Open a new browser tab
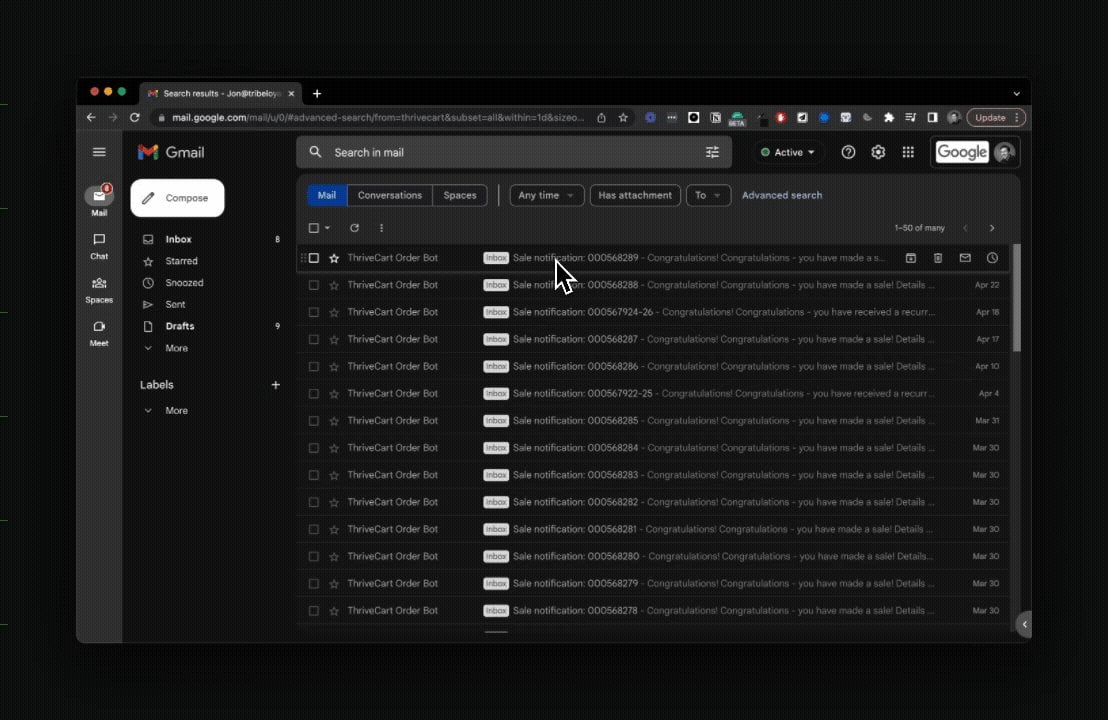The image size is (1108, 720). coord(317,93)
